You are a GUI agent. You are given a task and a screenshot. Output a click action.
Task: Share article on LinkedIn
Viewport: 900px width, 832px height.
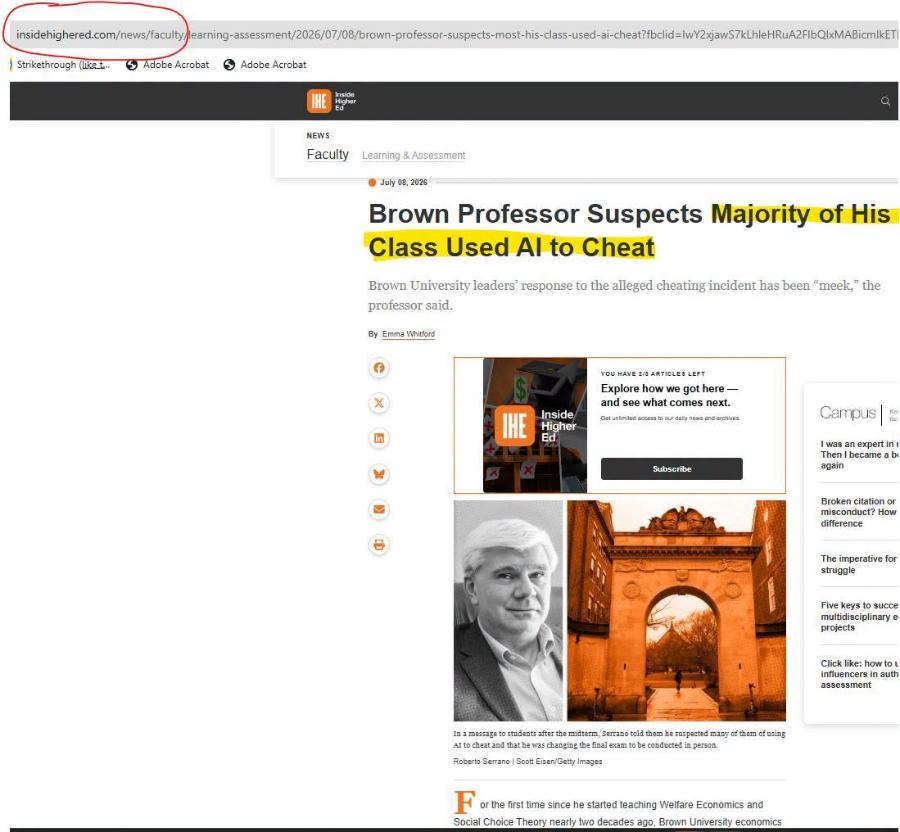tap(379, 438)
